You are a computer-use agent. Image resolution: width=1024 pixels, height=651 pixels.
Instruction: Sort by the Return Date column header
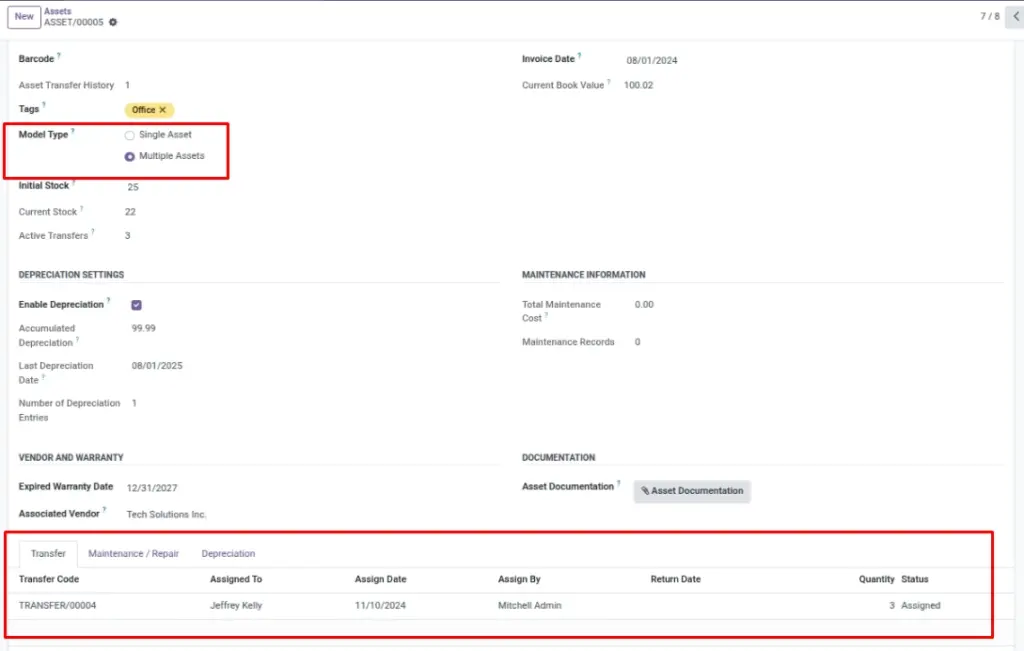675,579
